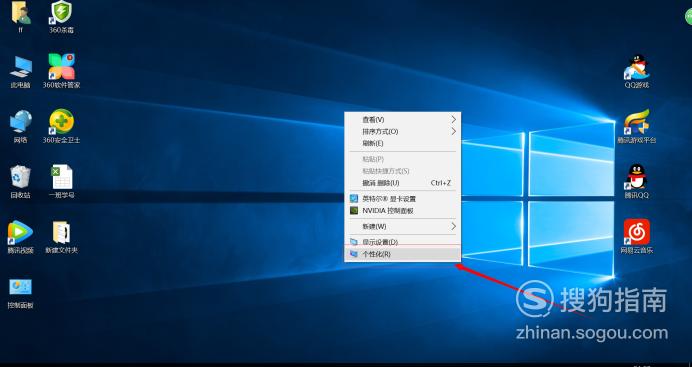Viewport: 692px width, 367px height.
Task: Click the greyed 粘贴(P) menu entry
Action: tap(402, 159)
